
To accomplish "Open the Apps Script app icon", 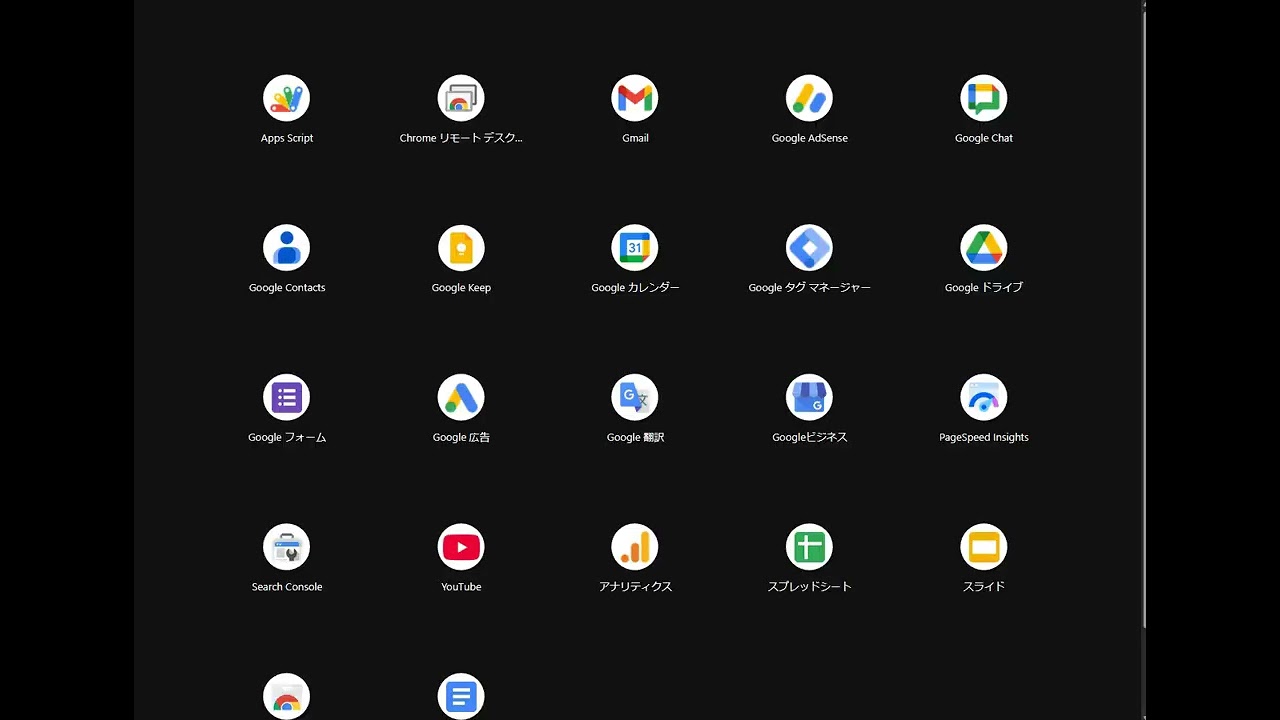I will pyautogui.click(x=286, y=98).
